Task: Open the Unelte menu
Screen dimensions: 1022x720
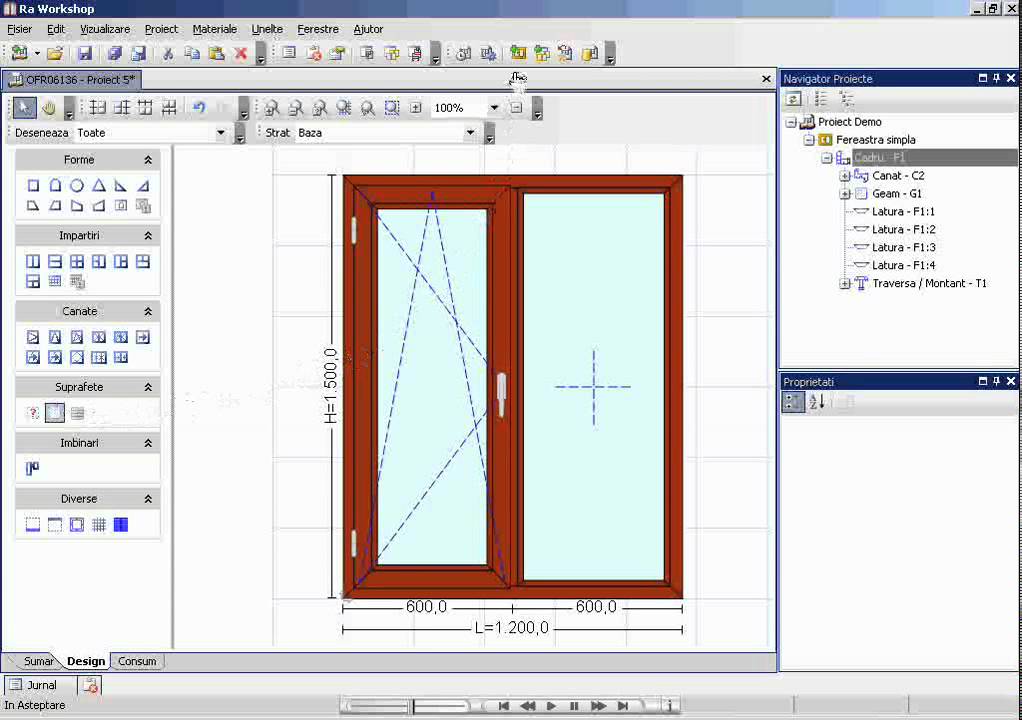Action: pos(267,29)
